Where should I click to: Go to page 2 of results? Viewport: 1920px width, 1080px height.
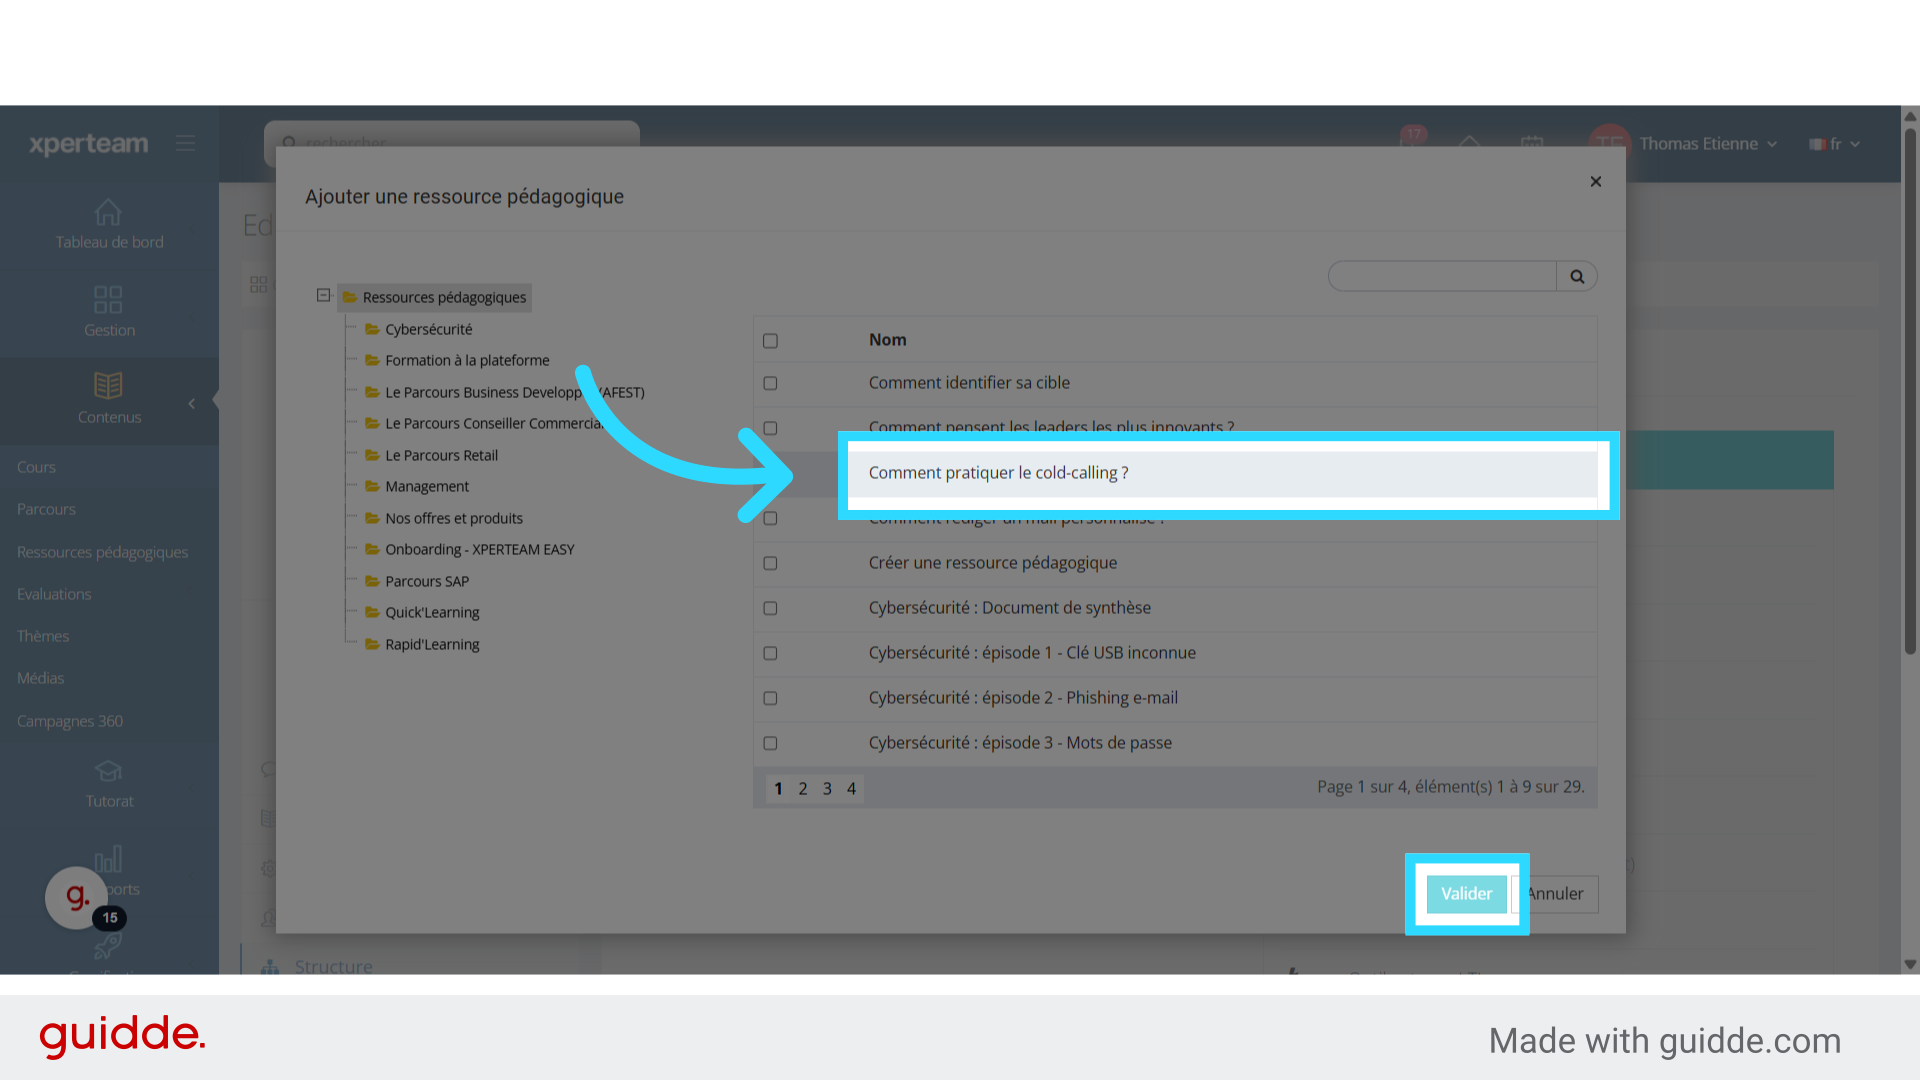coord(802,789)
